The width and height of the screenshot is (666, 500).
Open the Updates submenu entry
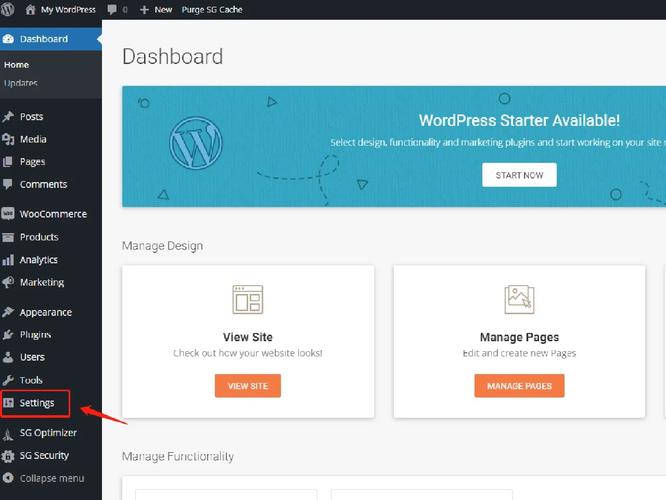coord(20,83)
